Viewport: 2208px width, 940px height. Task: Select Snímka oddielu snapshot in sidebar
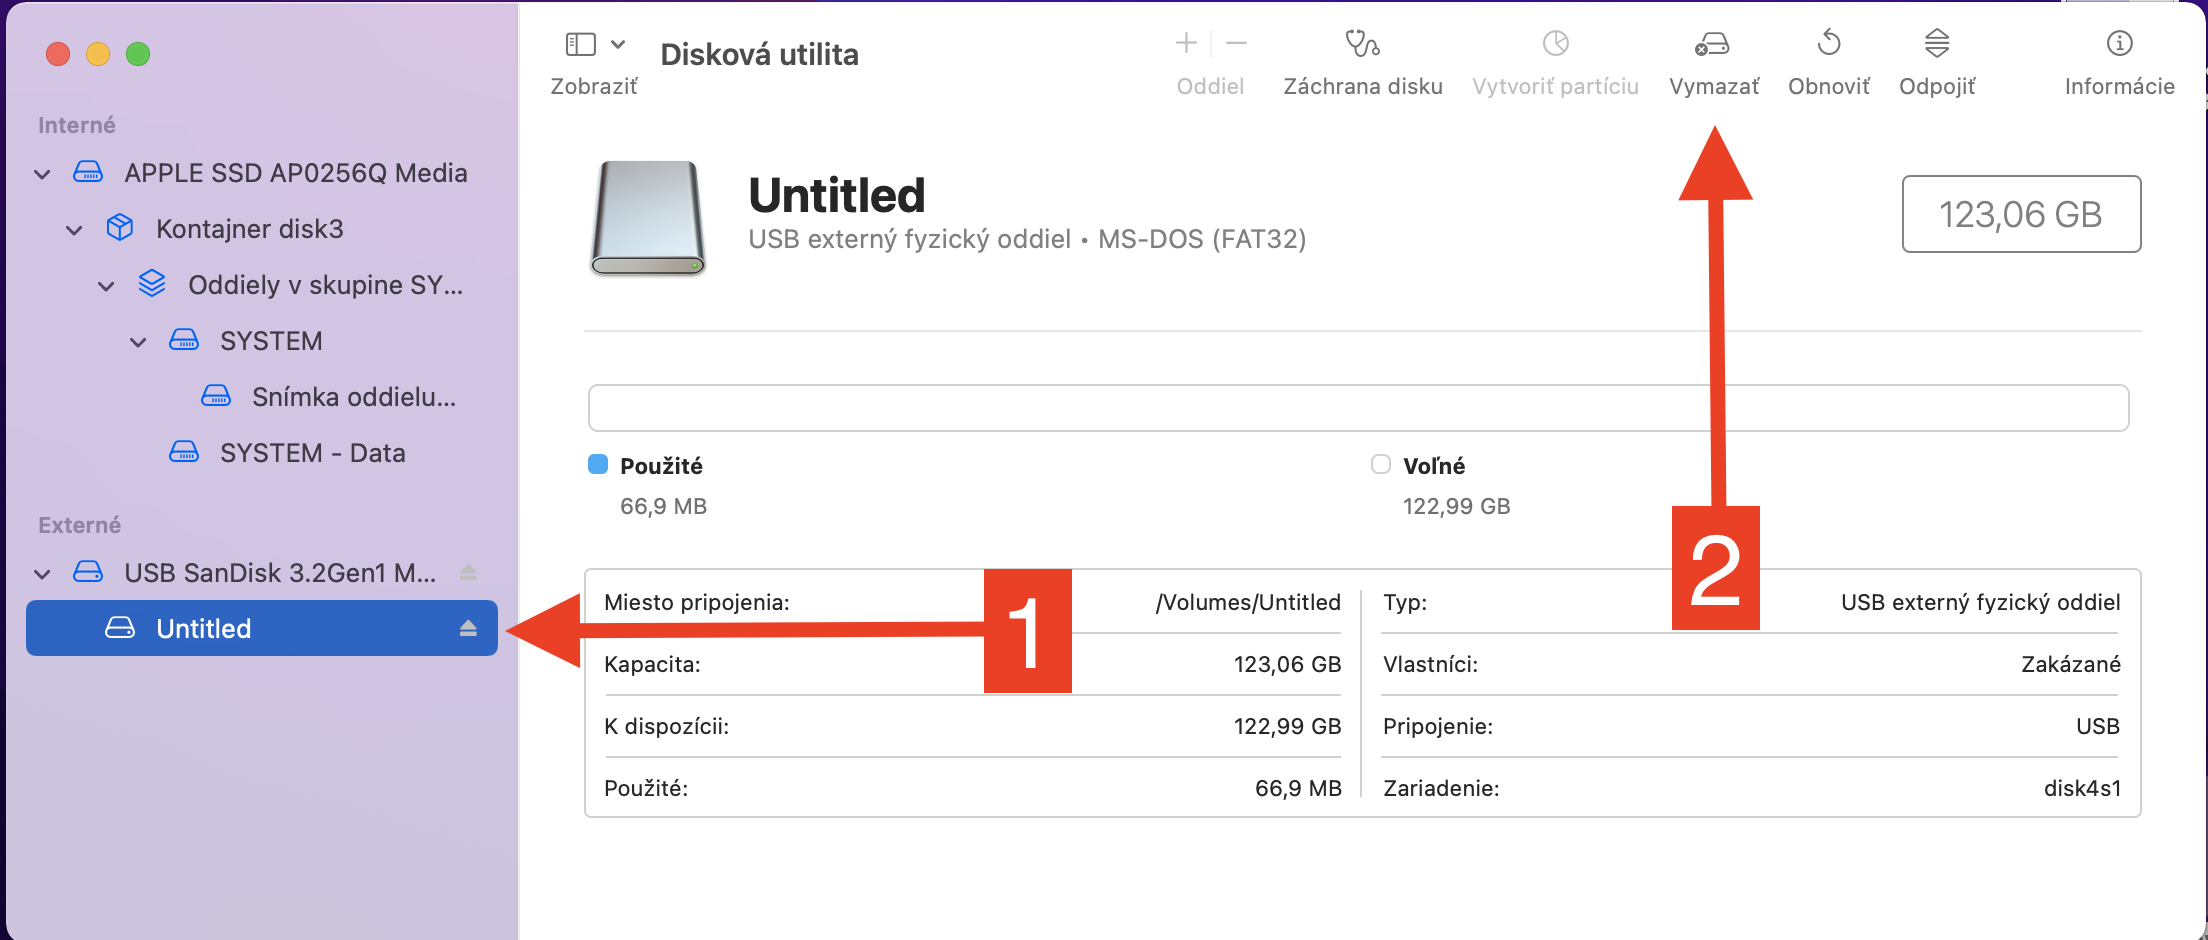353,397
